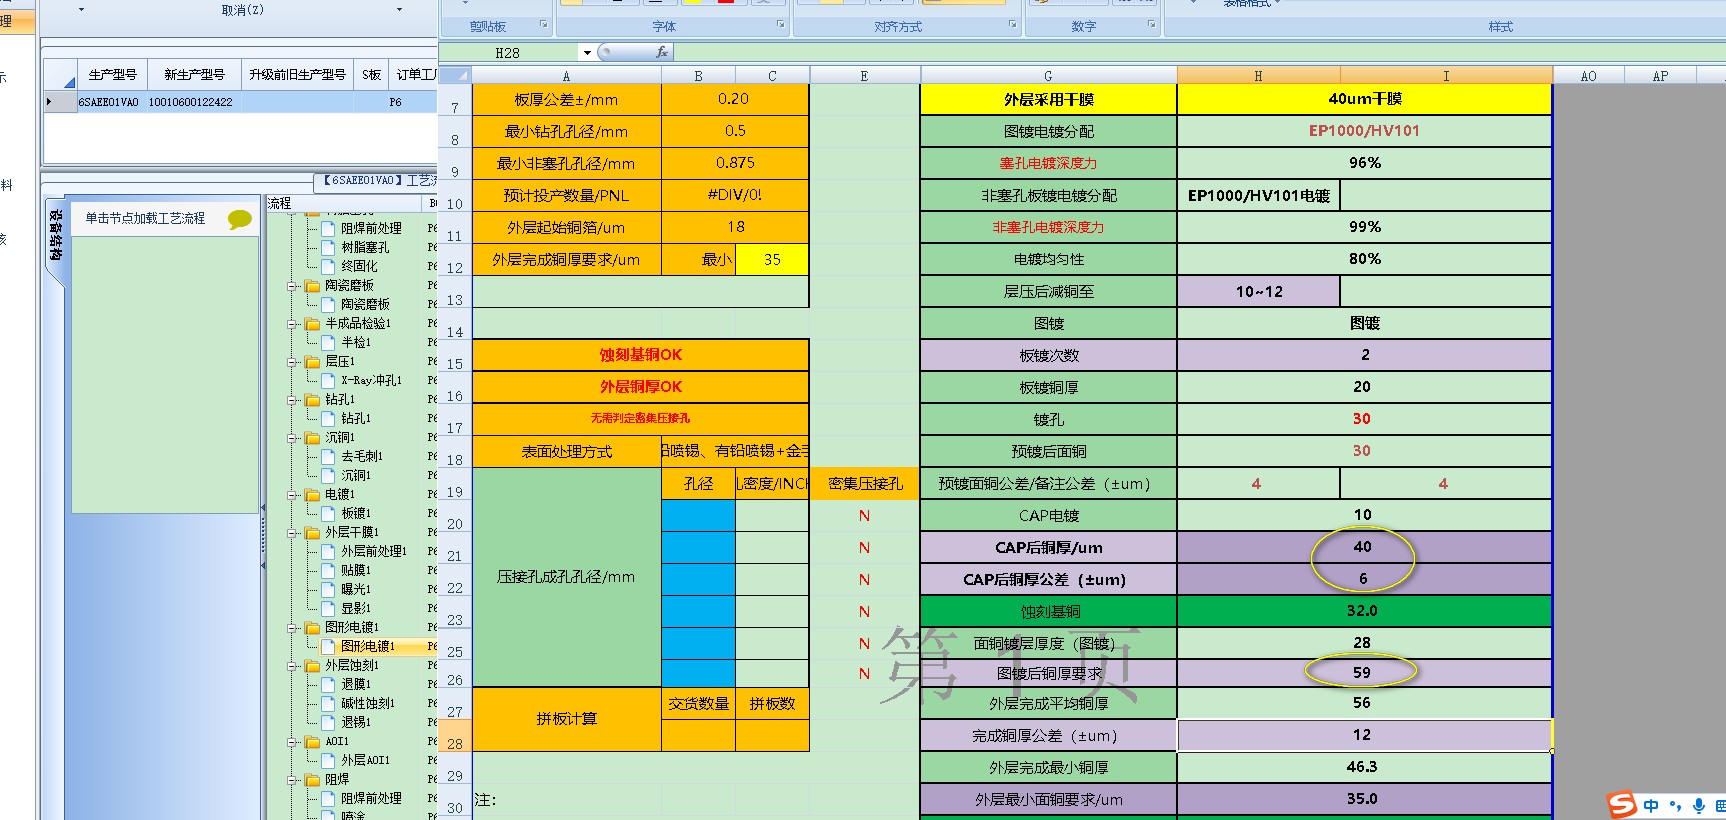Viewport: 1726px width, 820px height.
Task: Select the 曝光1 tree item
Action: tap(356, 589)
